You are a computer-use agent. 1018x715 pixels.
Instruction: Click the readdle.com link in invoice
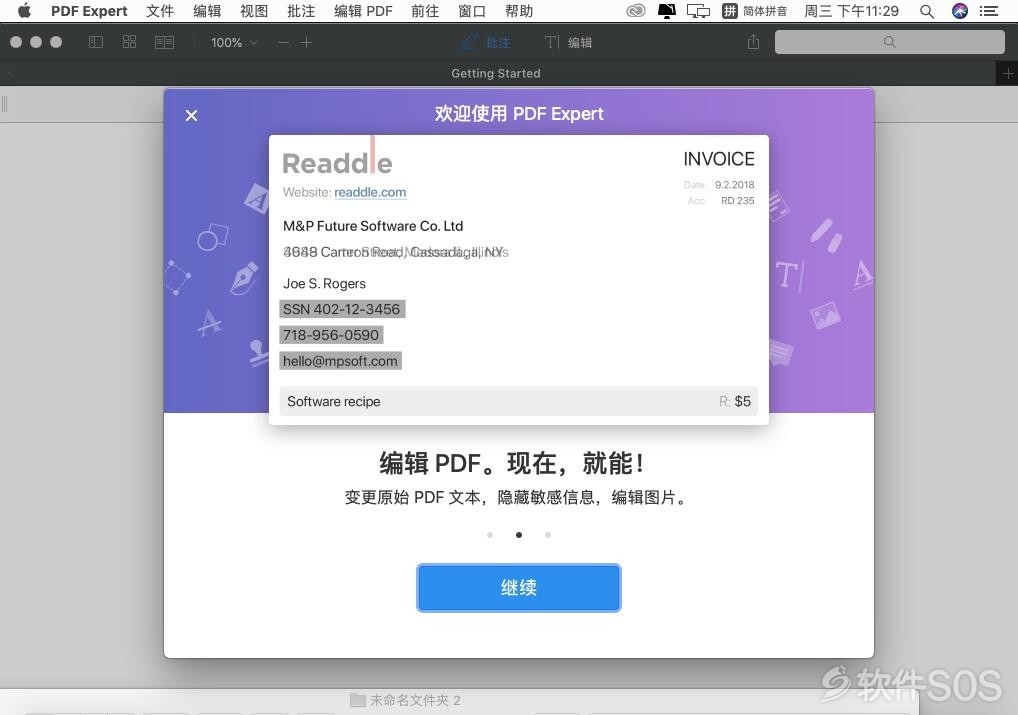370,192
